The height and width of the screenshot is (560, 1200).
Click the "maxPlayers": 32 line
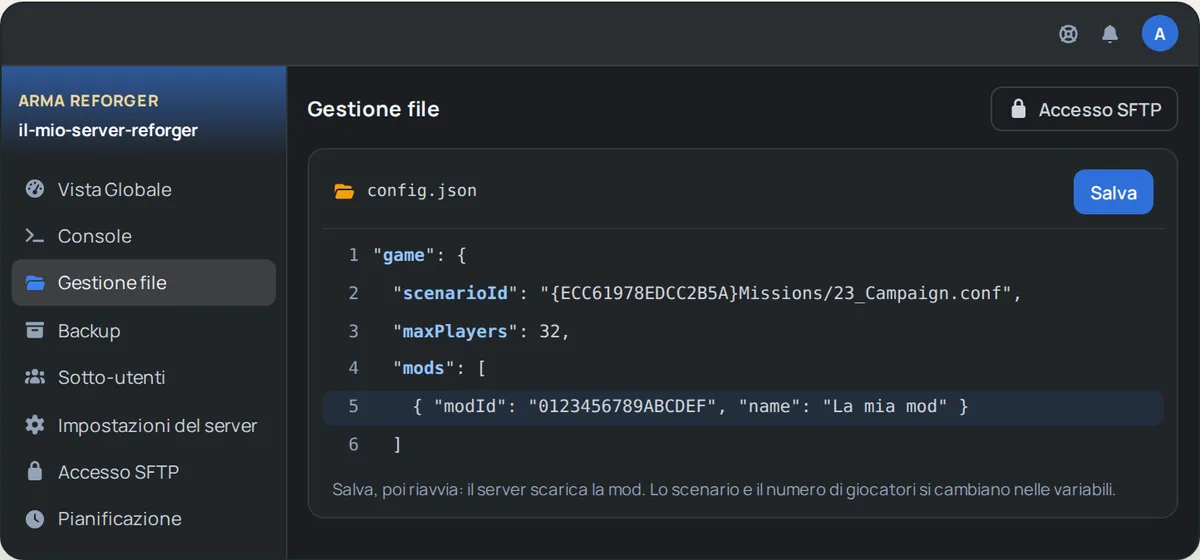coord(743,331)
